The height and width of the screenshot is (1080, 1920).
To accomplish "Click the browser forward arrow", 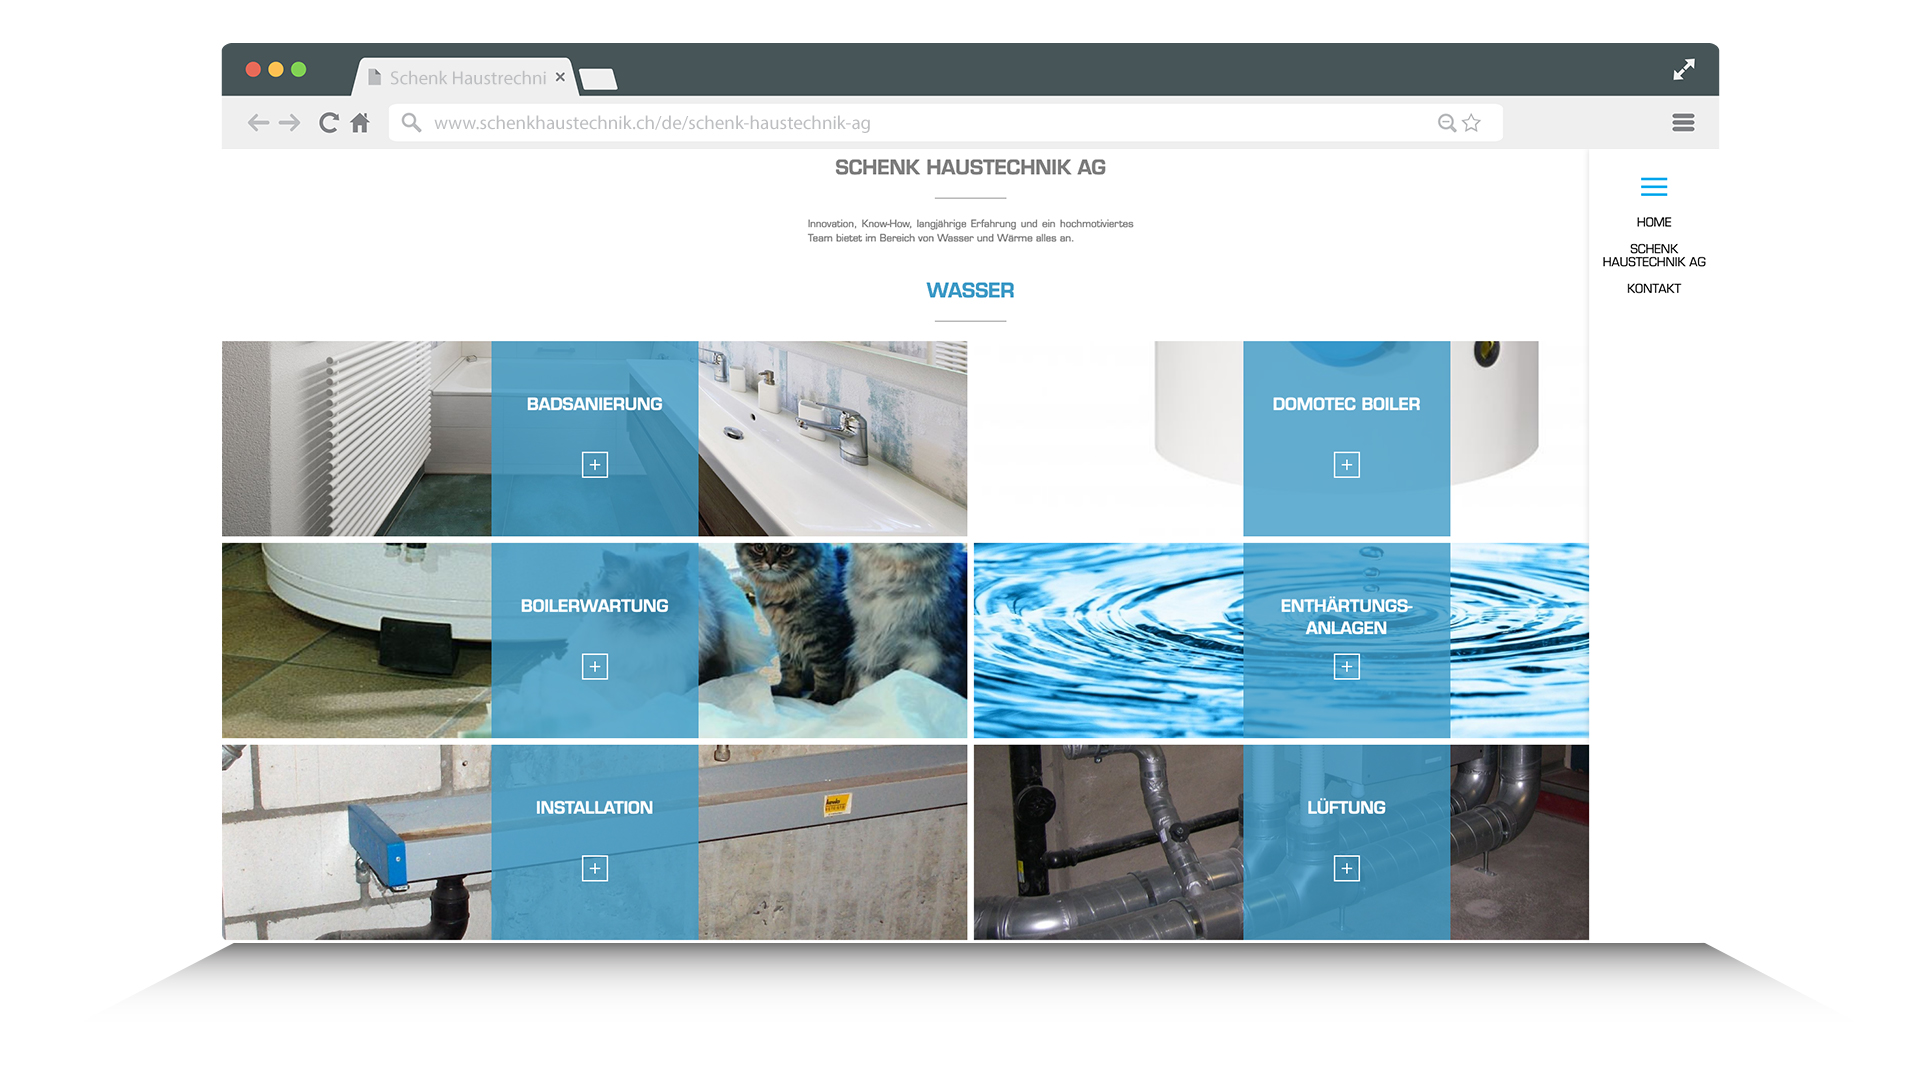I will point(290,123).
